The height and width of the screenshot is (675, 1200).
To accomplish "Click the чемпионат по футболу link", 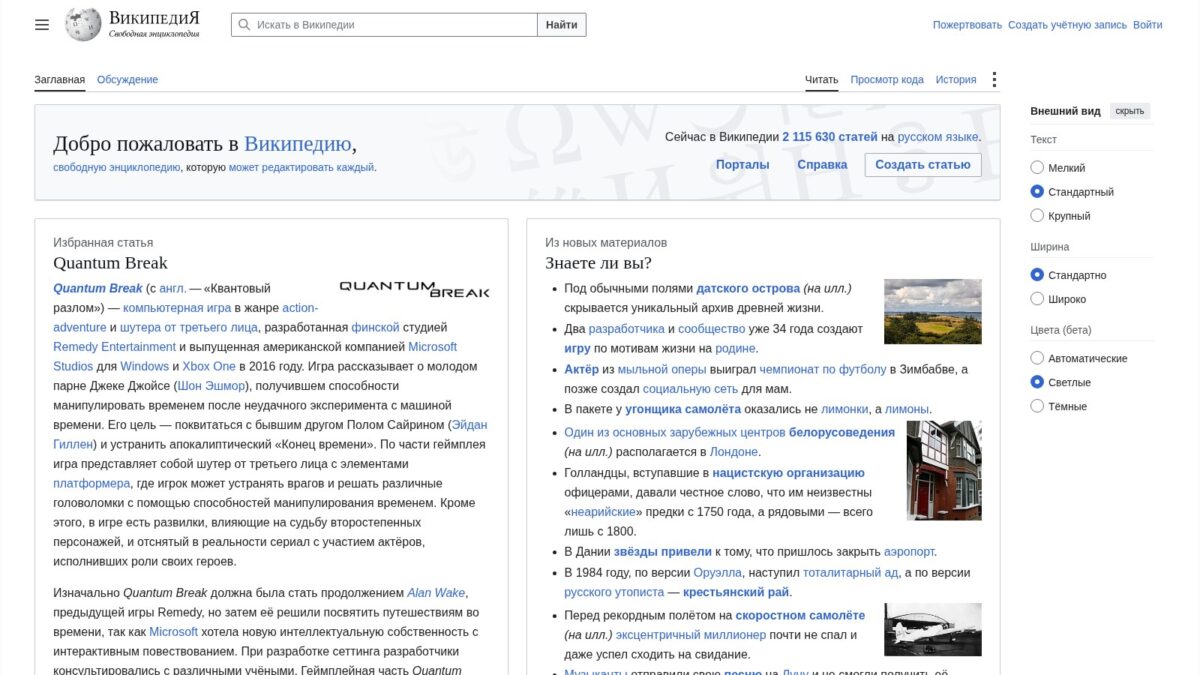I will pos(822,370).
